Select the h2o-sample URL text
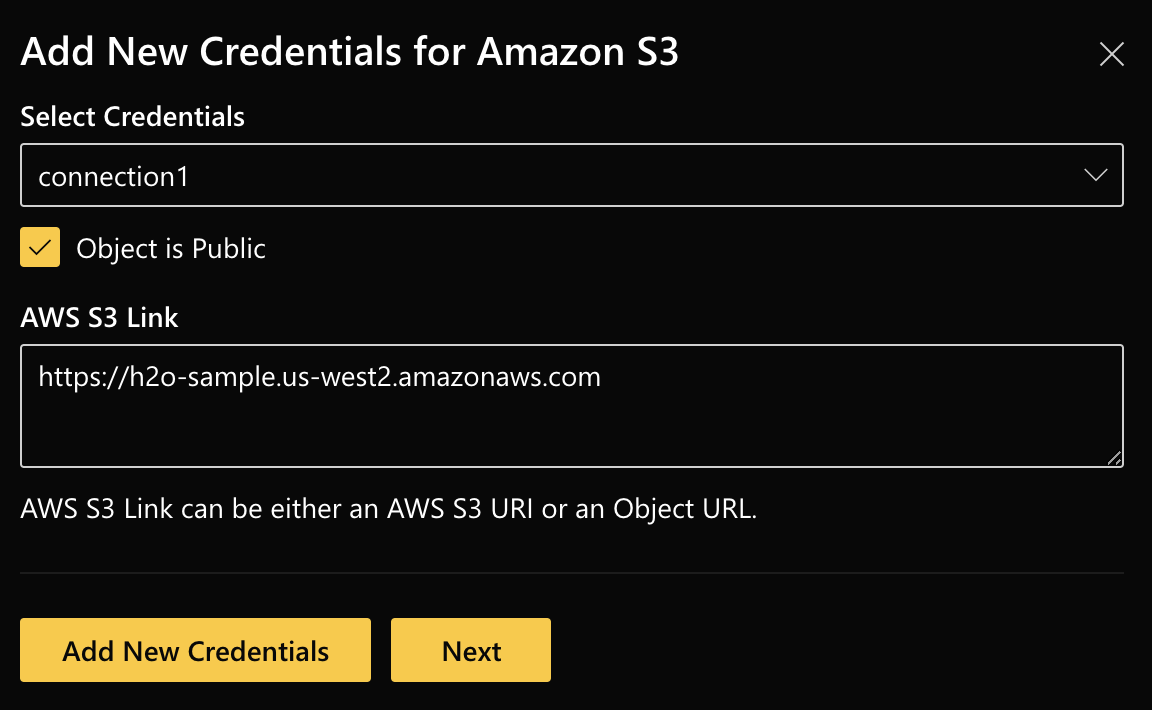Viewport: 1152px width, 710px height. coord(319,377)
